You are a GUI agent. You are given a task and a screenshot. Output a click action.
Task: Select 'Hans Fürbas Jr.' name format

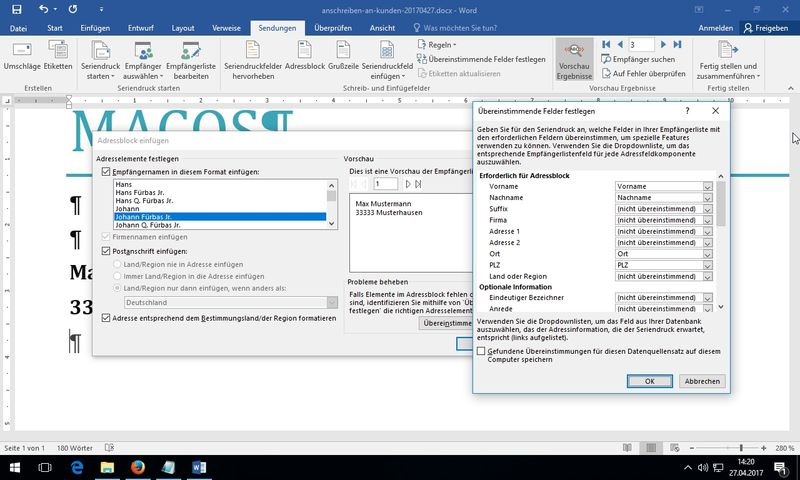(x=140, y=193)
